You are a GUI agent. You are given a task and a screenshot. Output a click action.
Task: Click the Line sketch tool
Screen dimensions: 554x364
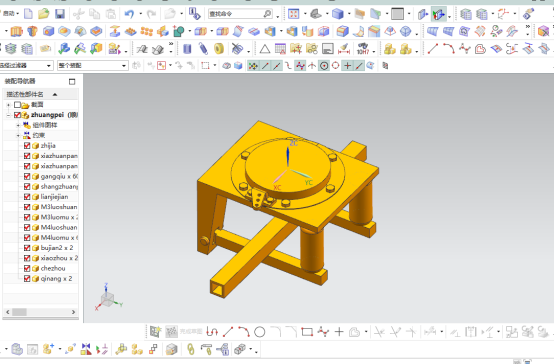[228, 332]
